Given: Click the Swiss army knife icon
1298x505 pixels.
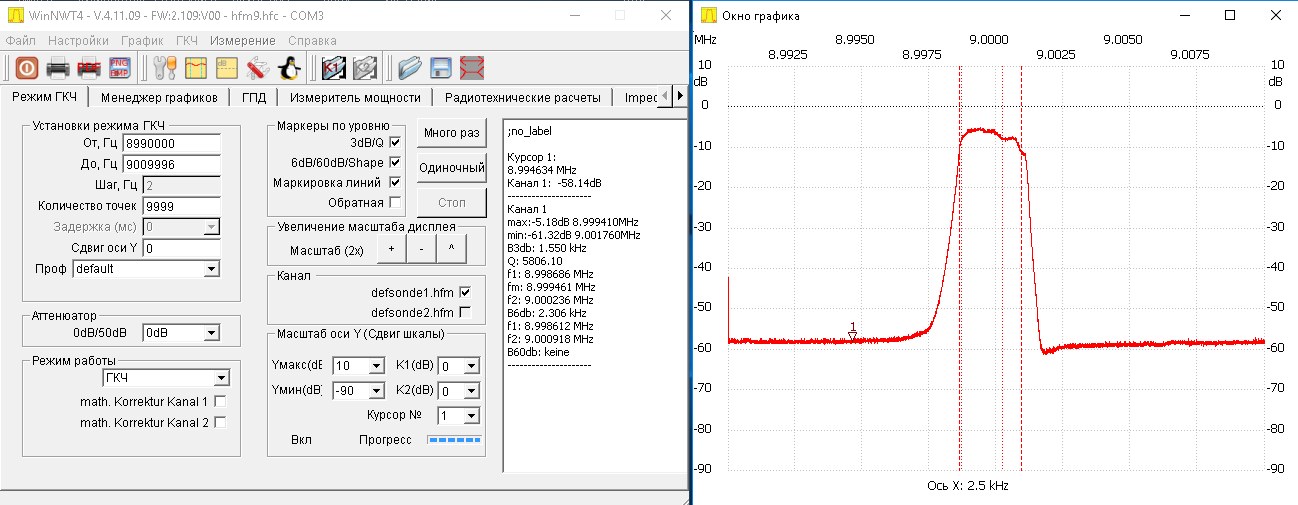Looking at the screenshot, I should point(257,68).
